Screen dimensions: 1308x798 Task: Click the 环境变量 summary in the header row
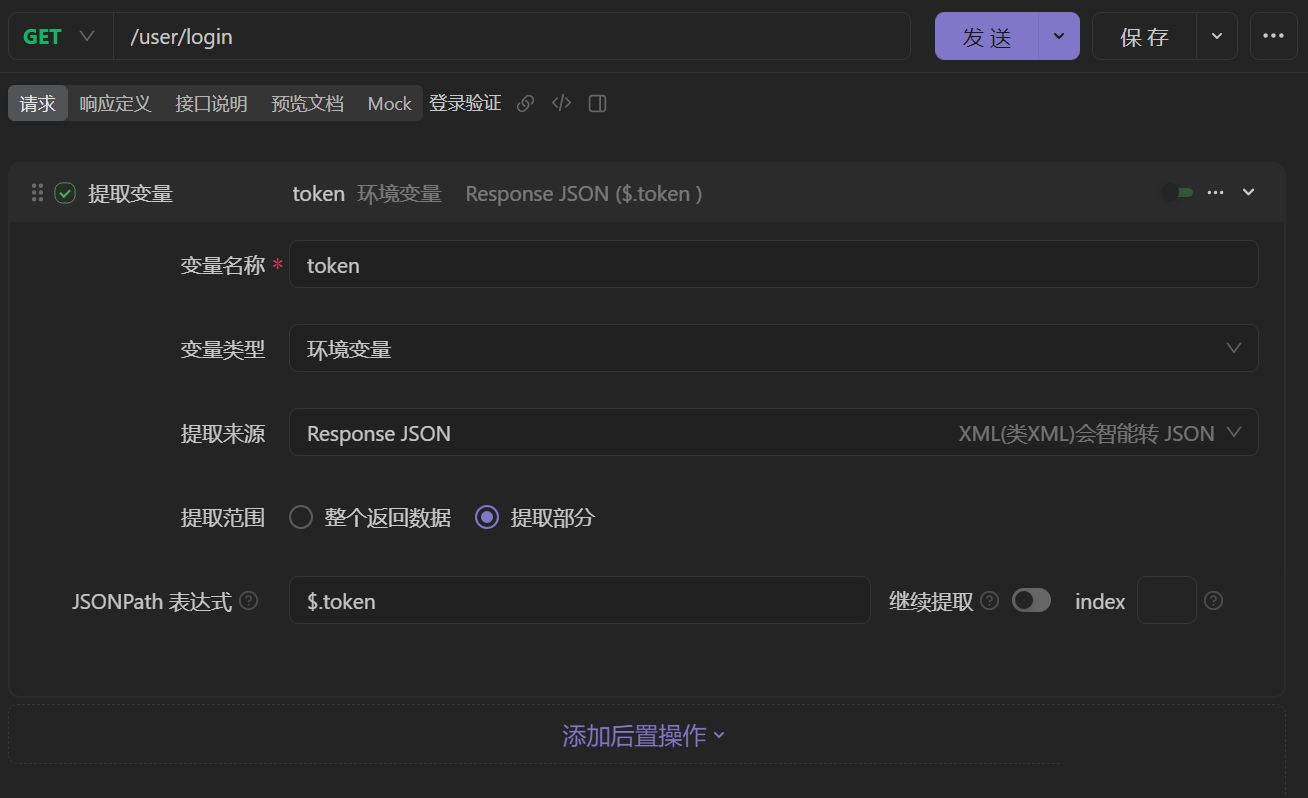[399, 193]
